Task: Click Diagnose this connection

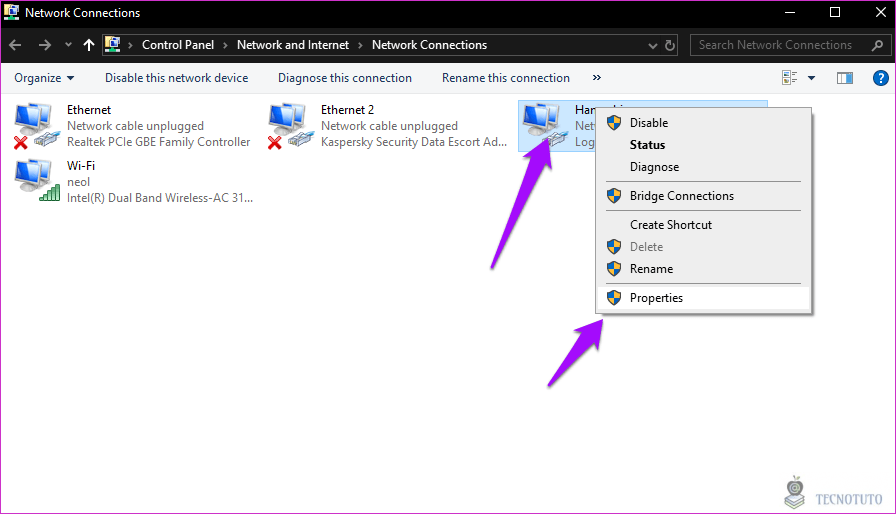Action: [x=345, y=78]
